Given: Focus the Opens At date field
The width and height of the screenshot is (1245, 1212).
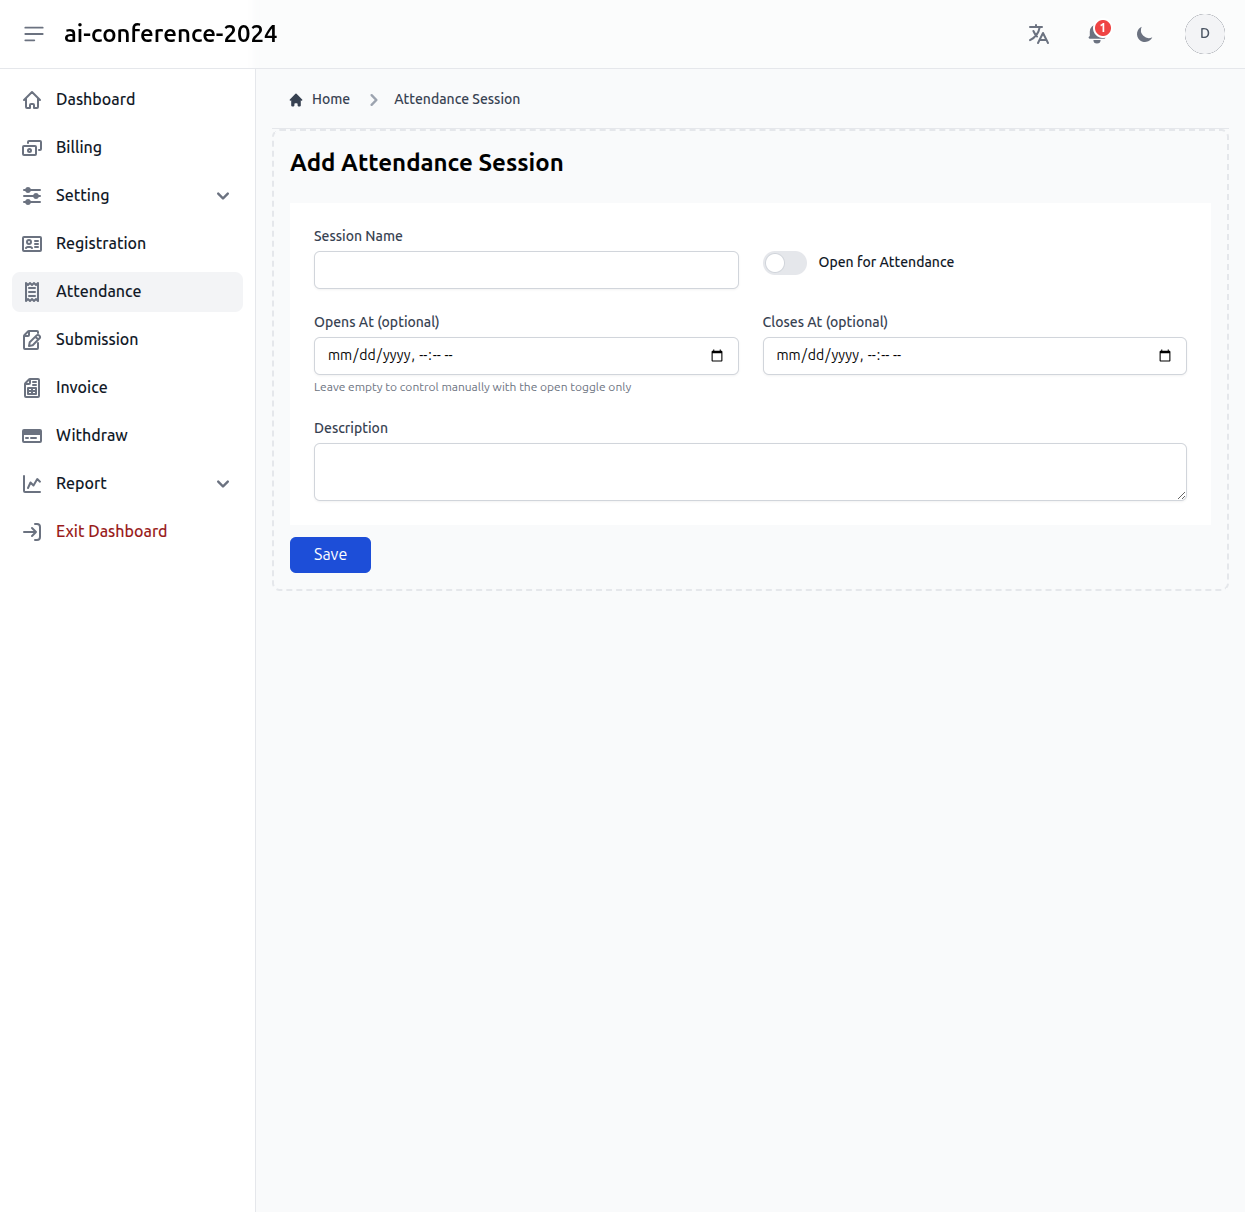Looking at the screenshot, I should pyautogui.click(x=526, y=356).
